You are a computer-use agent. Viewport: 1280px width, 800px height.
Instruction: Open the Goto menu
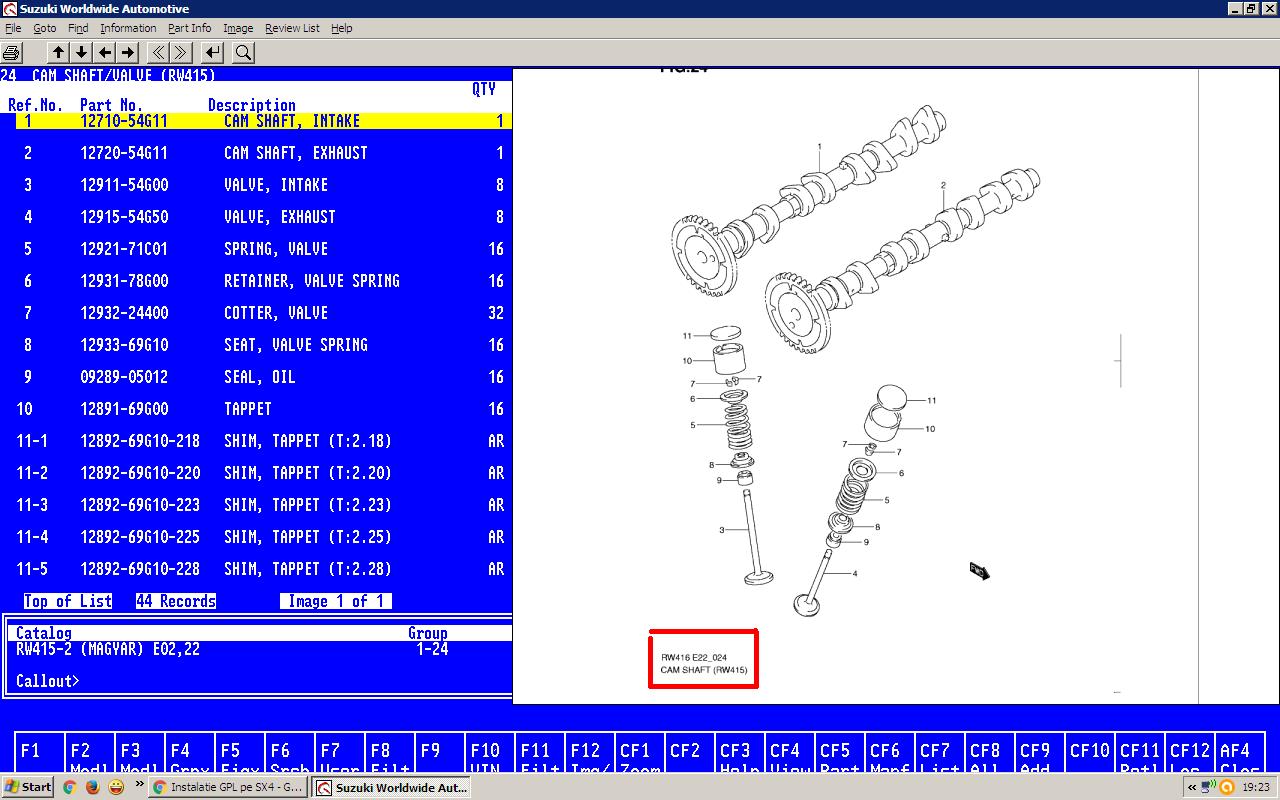click(x=45, y=28)
